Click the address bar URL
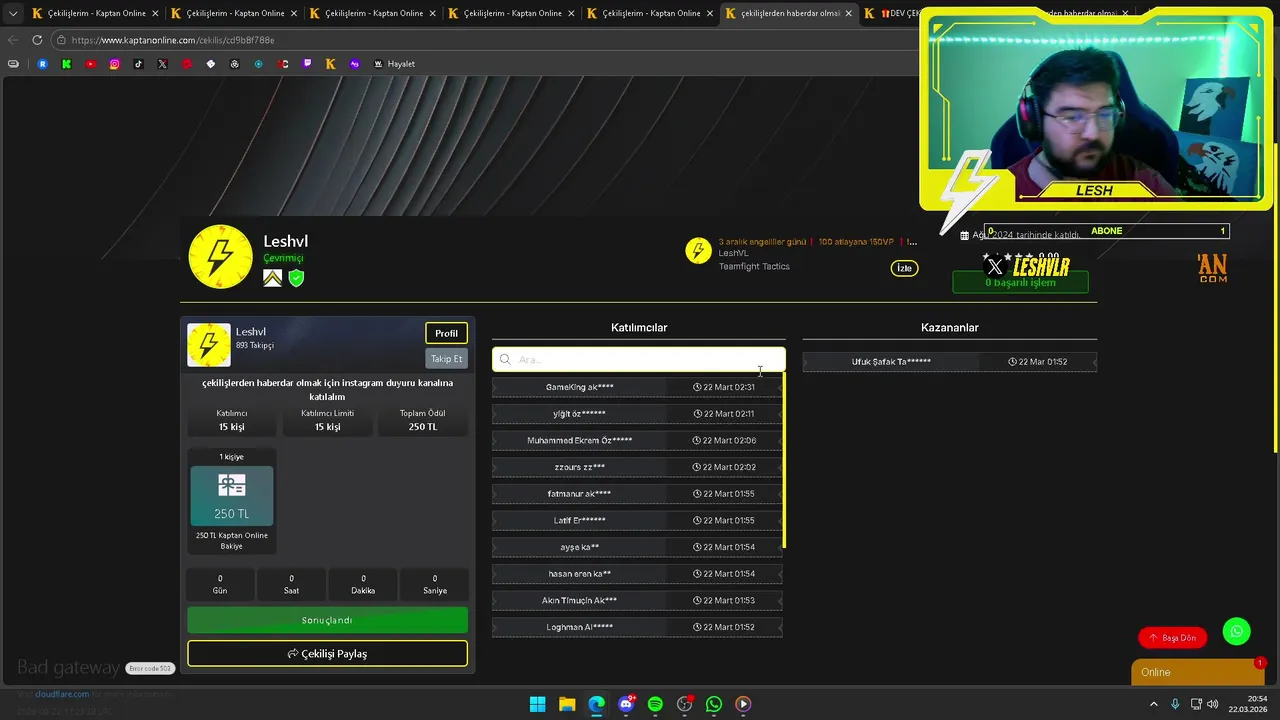1280x720 pixels. pyautogui.click(x=173, y=40)
